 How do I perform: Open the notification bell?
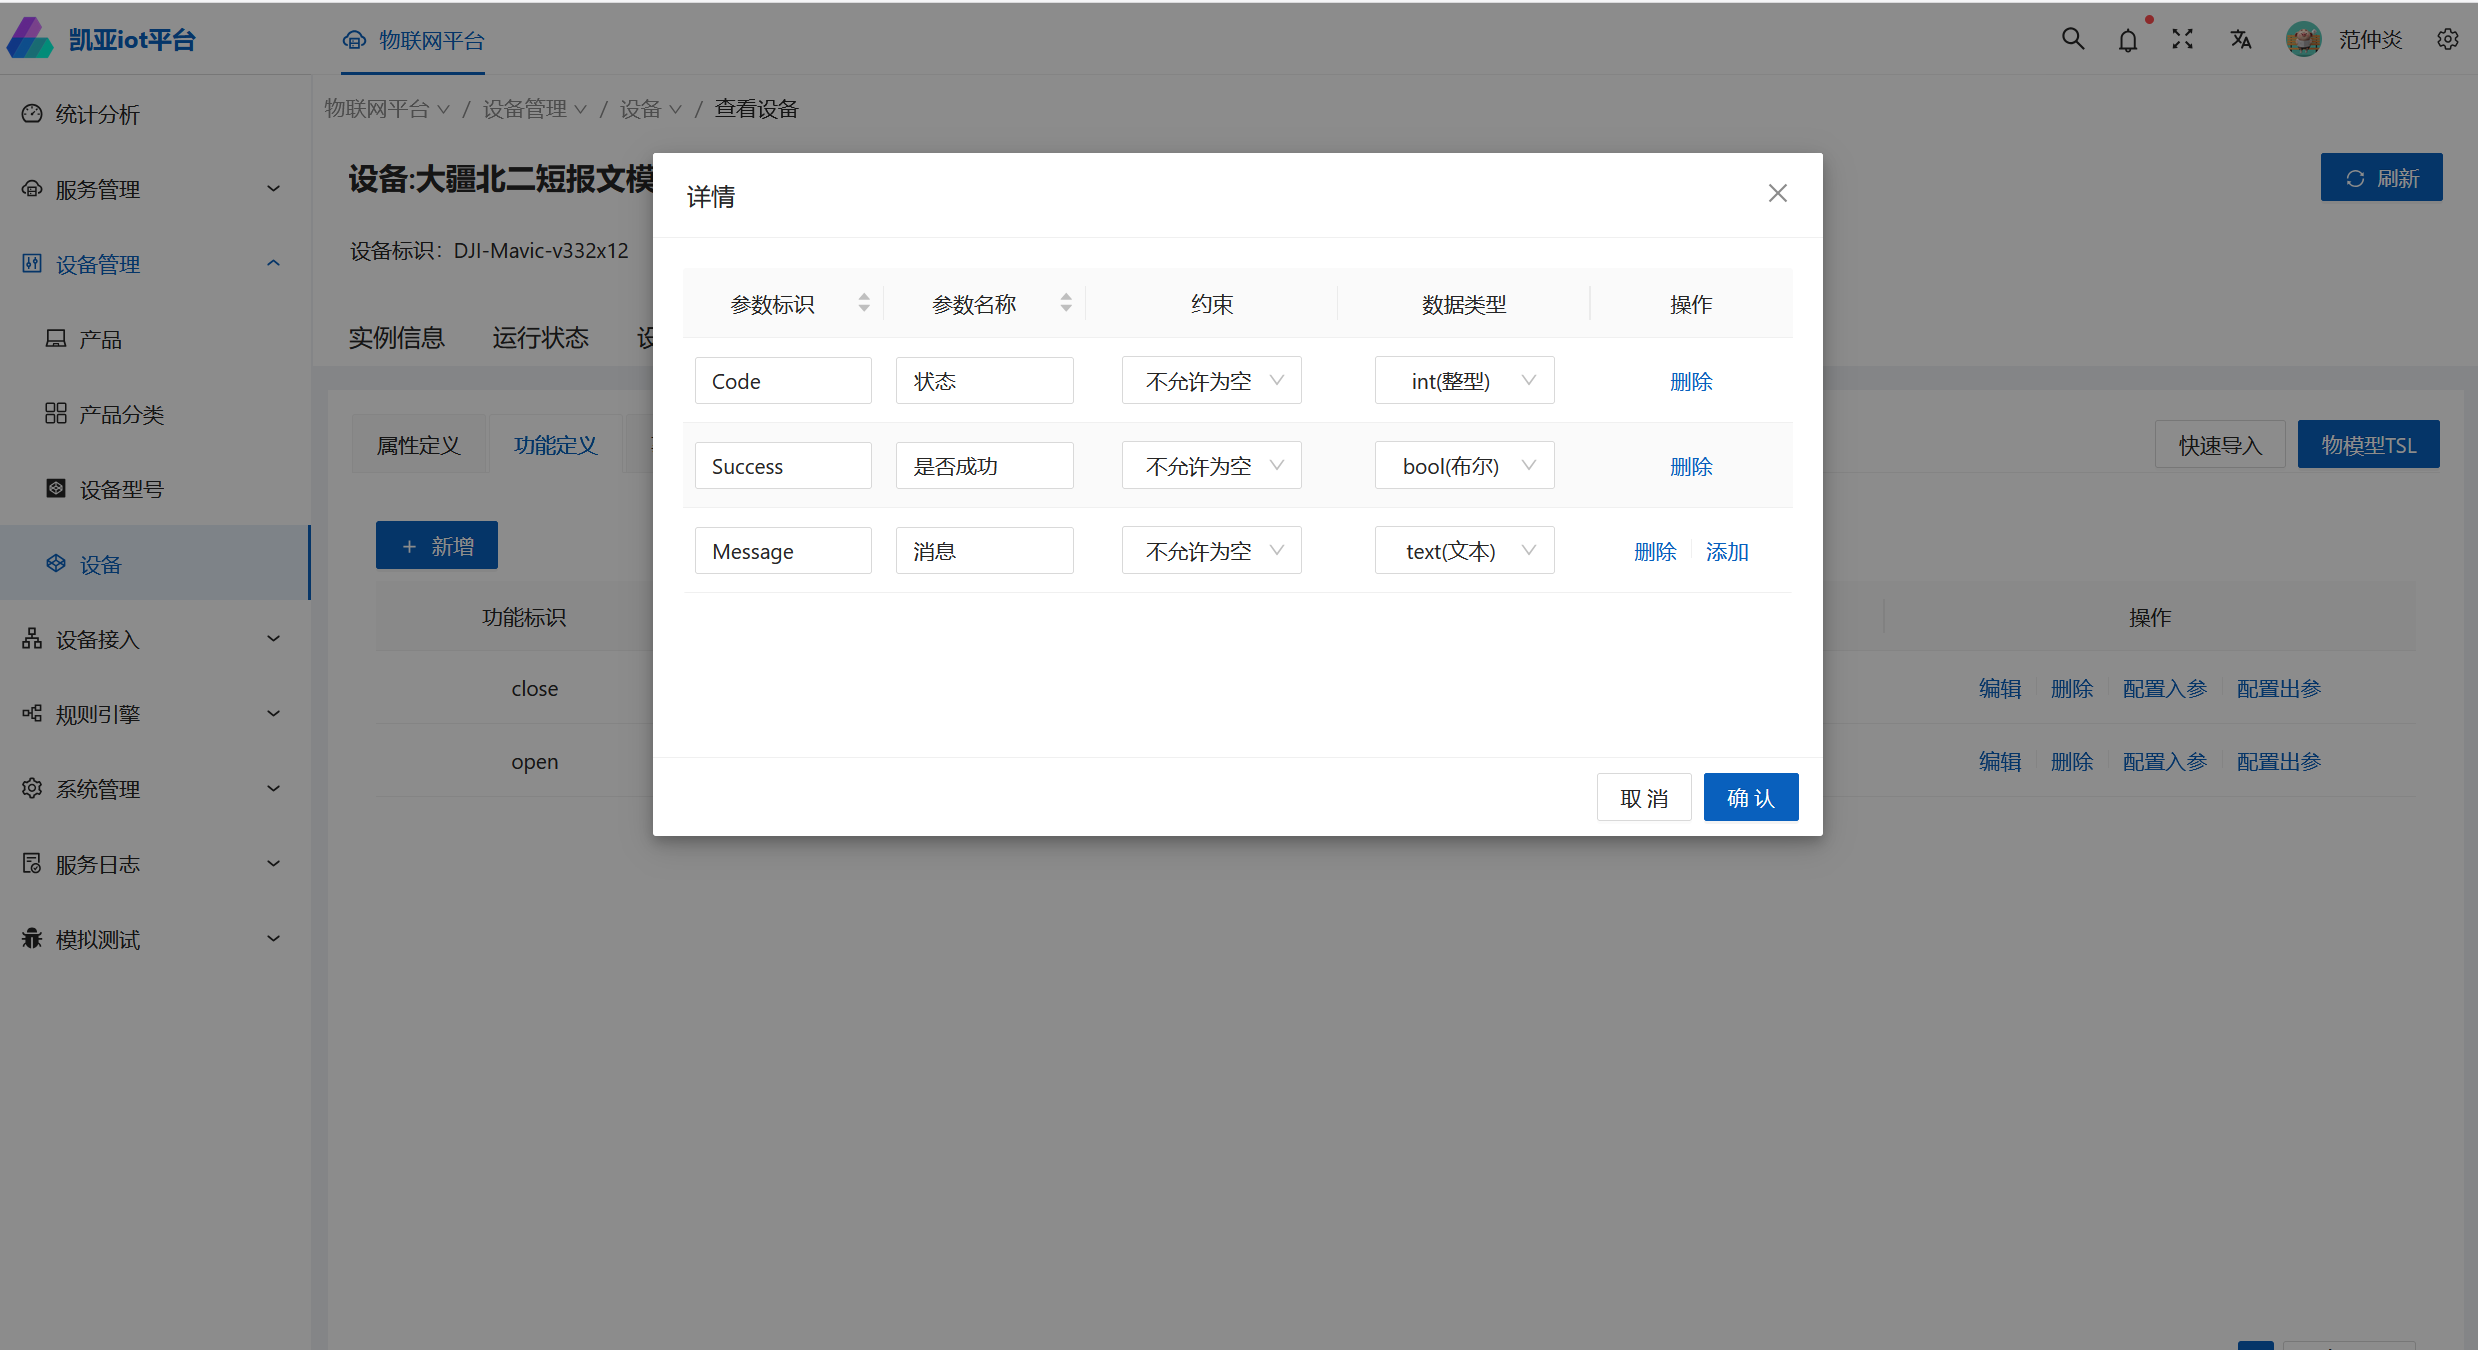tap(2128, 40)
